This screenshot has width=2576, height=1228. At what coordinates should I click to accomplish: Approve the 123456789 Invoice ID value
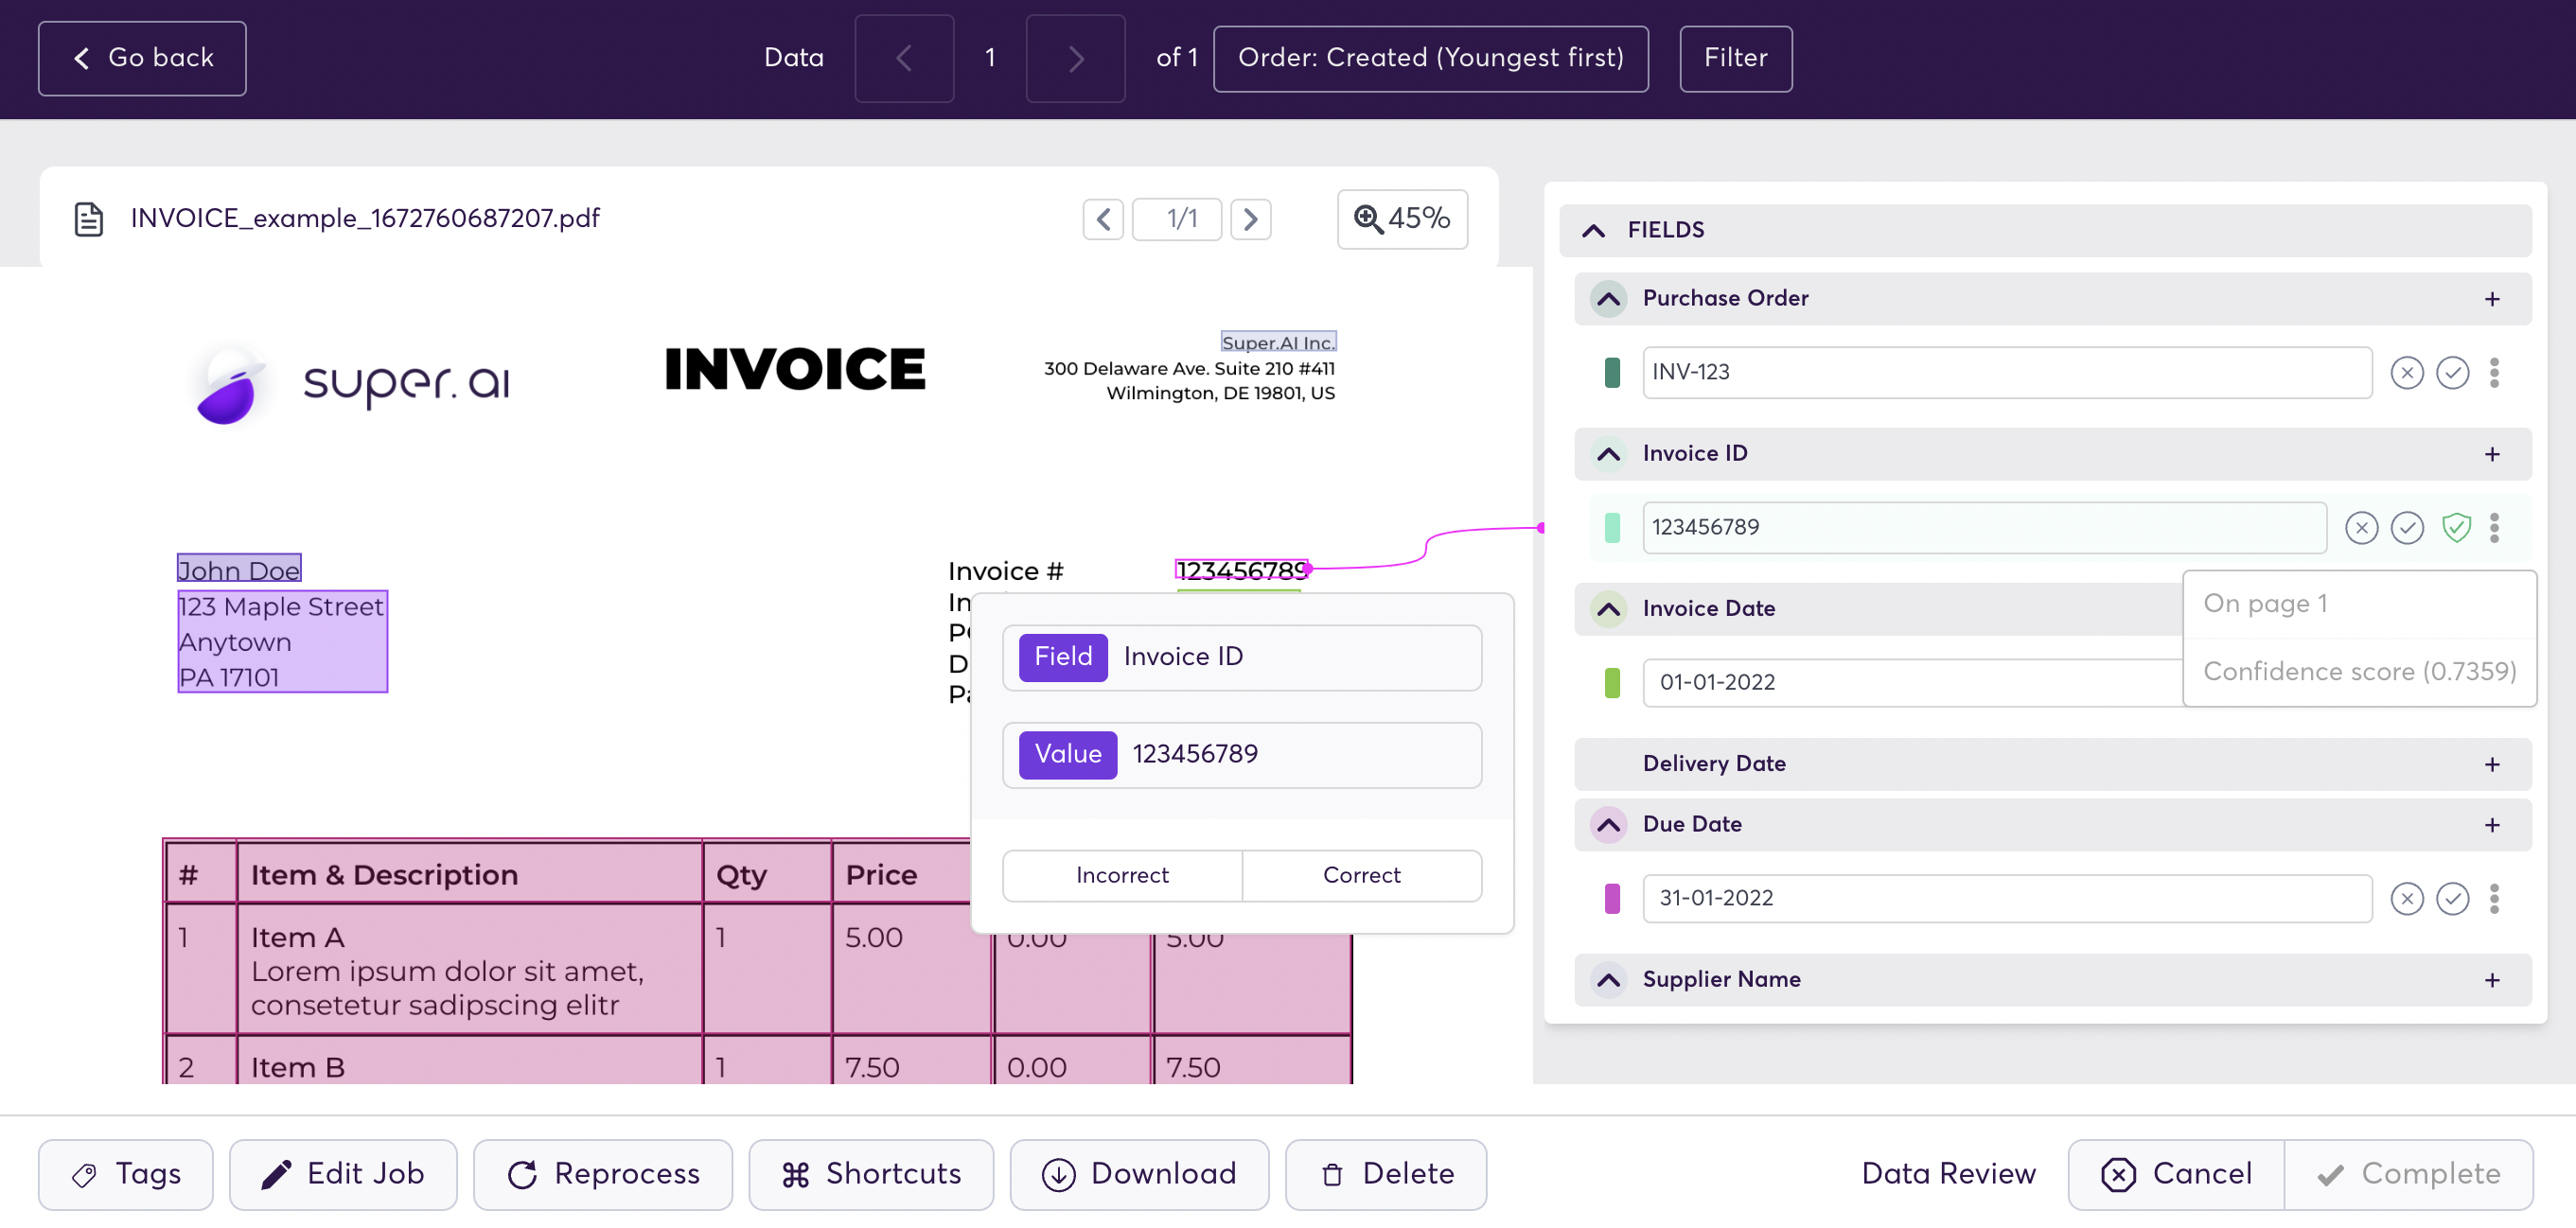[2407, 528]
